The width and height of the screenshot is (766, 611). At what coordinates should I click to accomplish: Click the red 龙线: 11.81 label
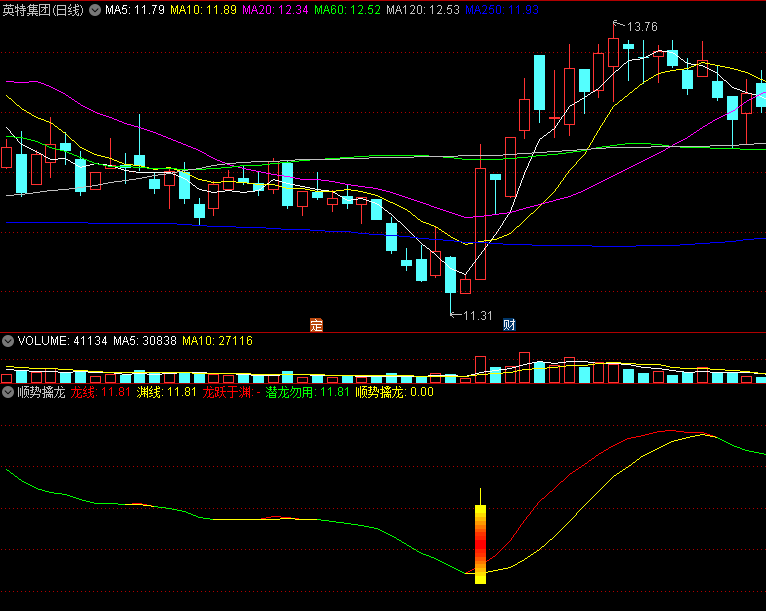click(100, 392)
